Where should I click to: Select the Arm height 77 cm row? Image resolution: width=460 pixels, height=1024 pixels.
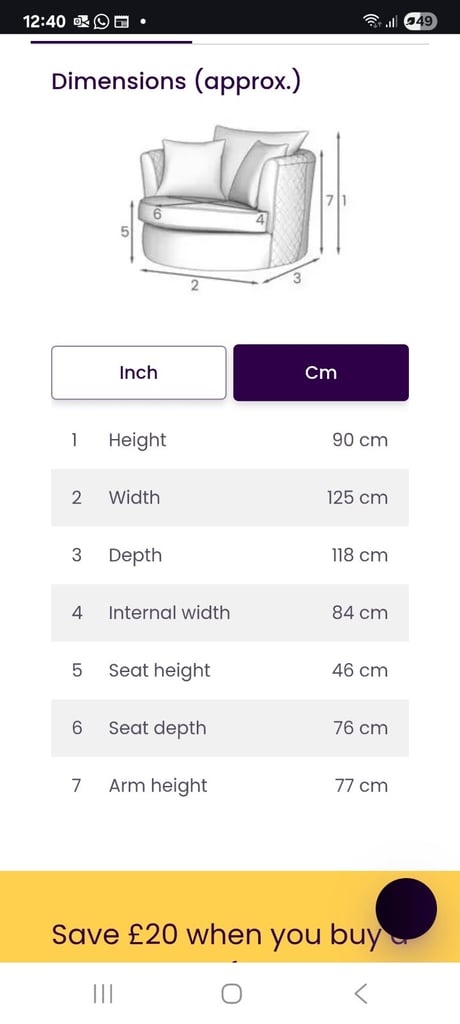click(x=230, y=785)
